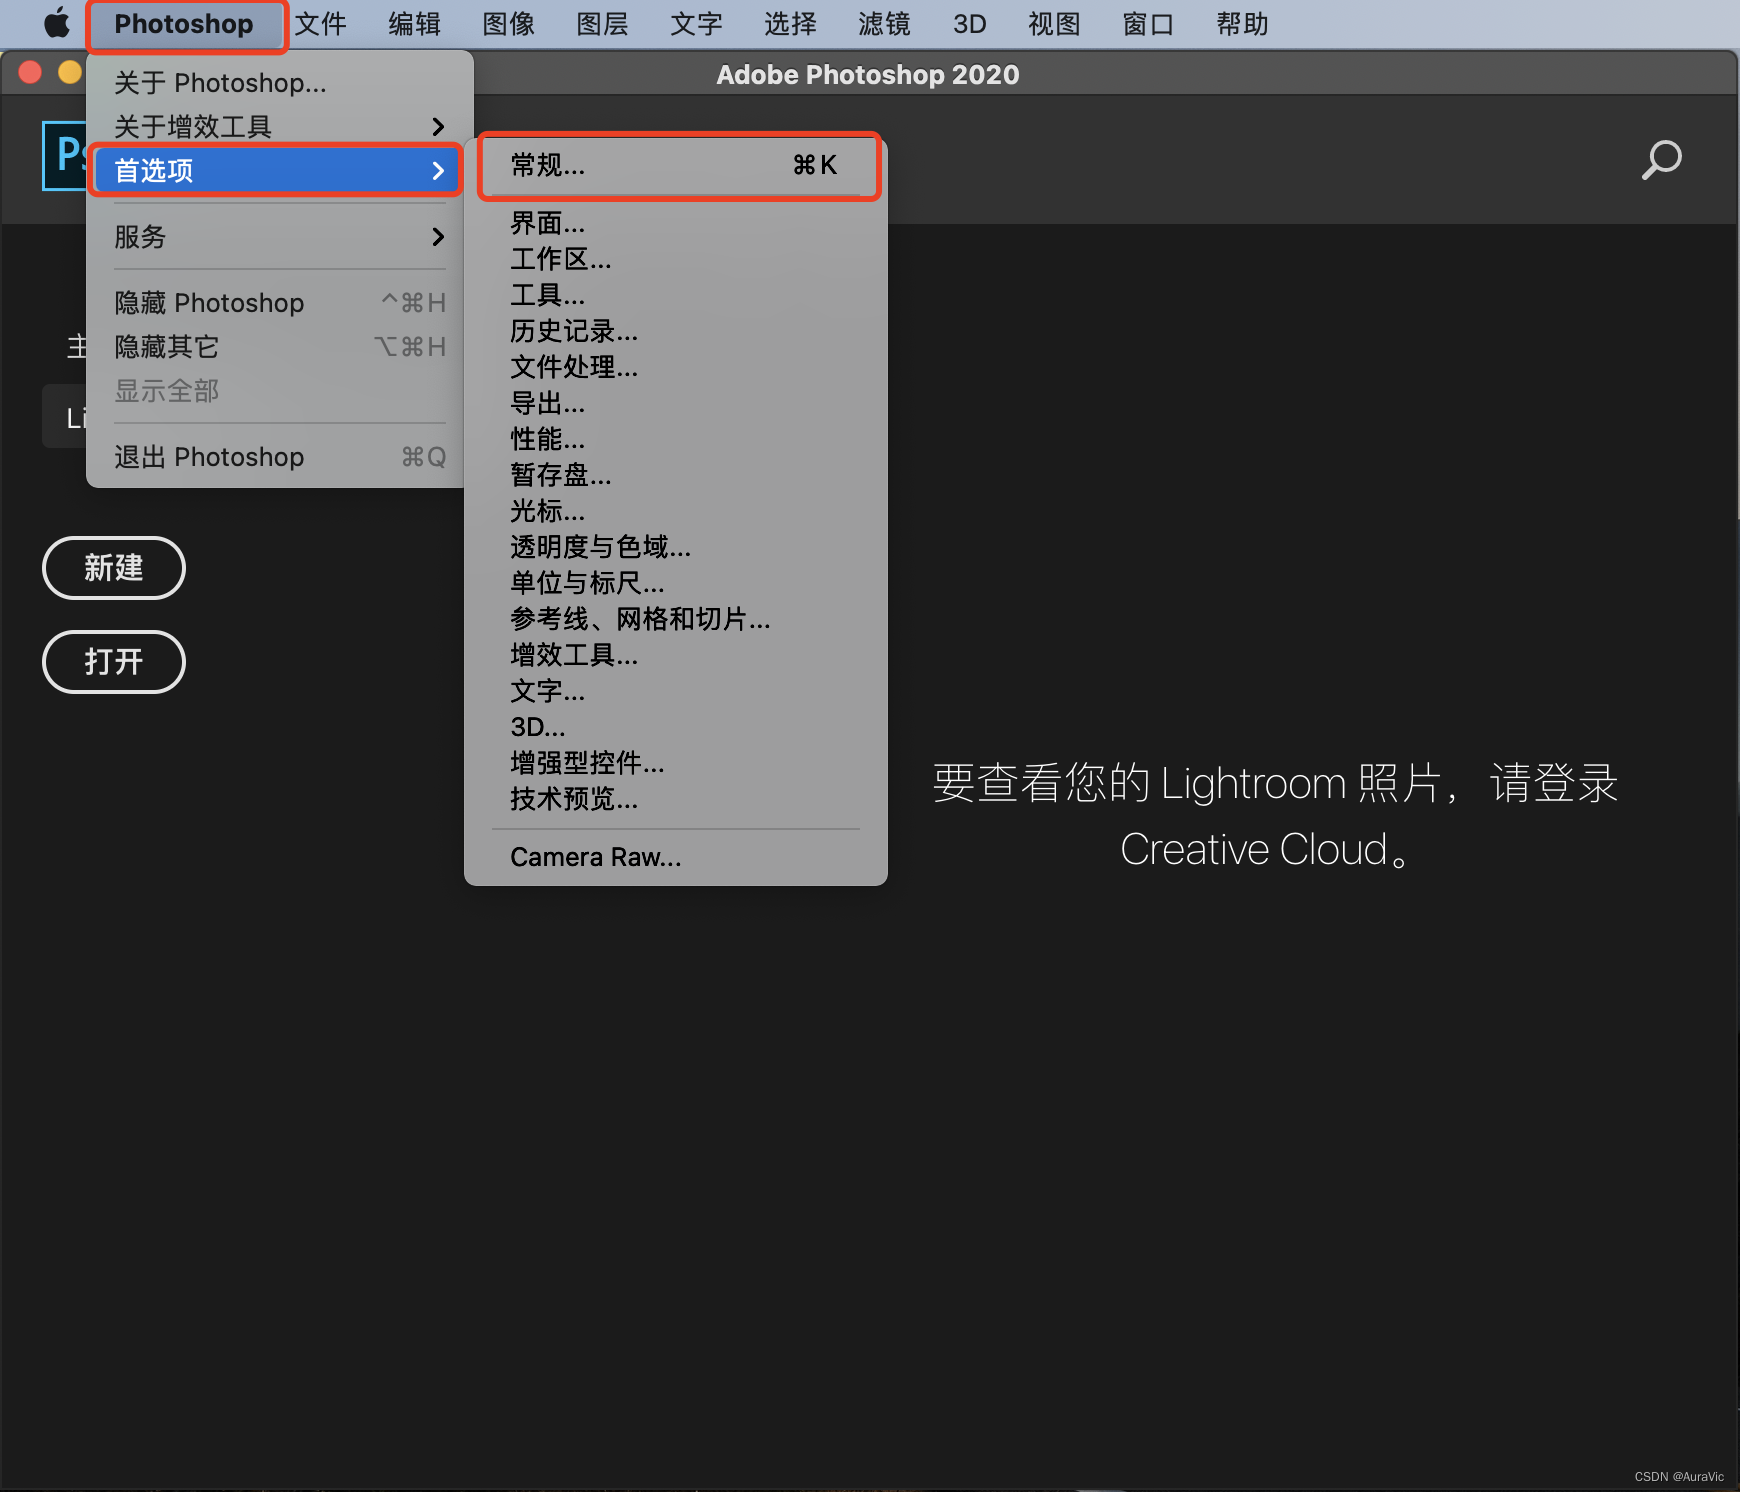Open the 帮助 menu

pos(1242,24)
